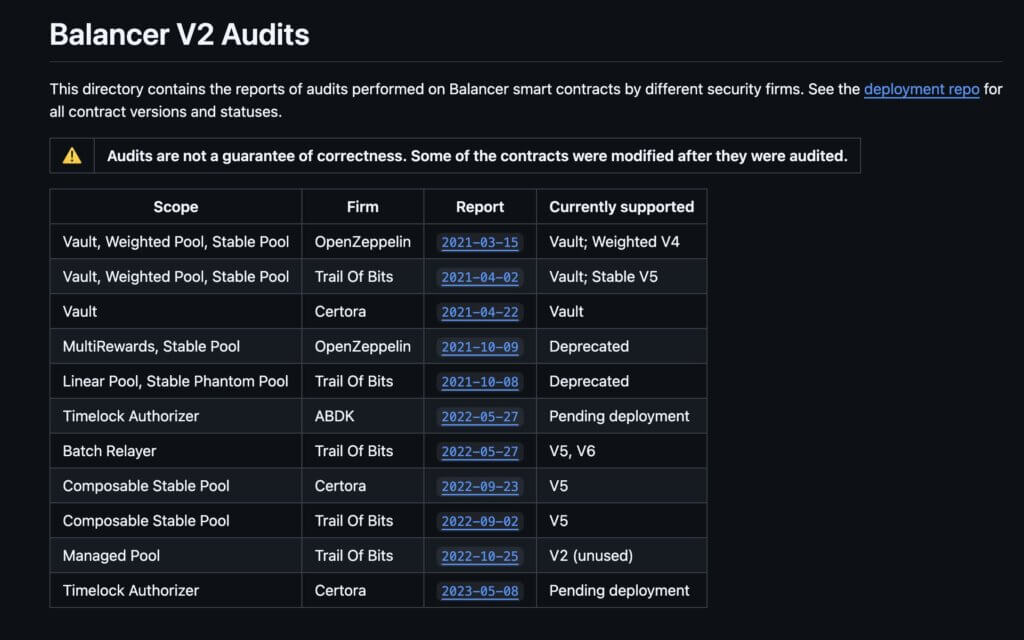This screenshot has width=1024, height=640.
Task: Click the warning triangle icon
Action: tap(71, 155)
